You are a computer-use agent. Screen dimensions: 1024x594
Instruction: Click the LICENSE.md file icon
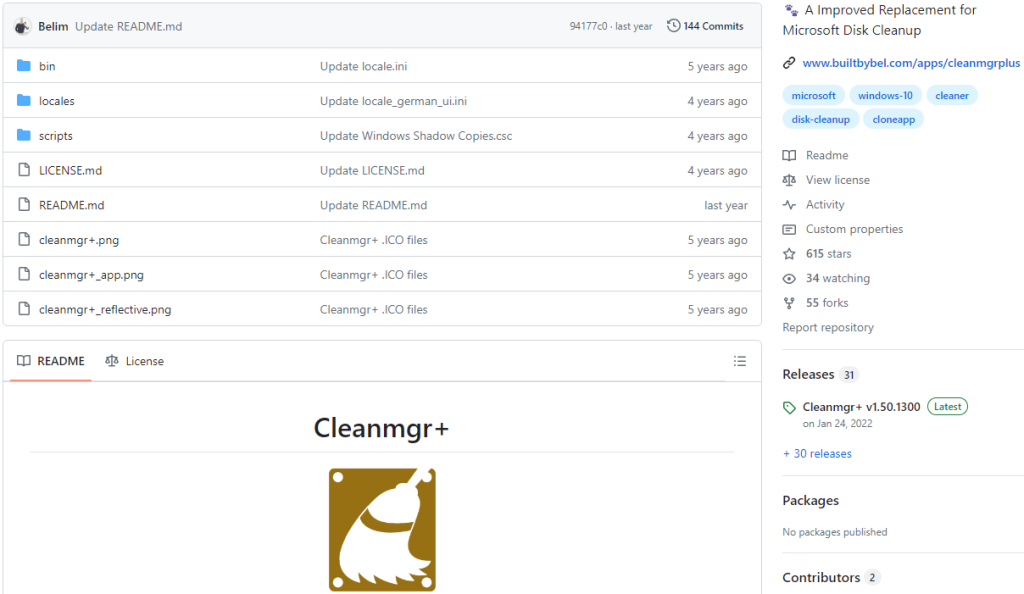tap(24, 170)
